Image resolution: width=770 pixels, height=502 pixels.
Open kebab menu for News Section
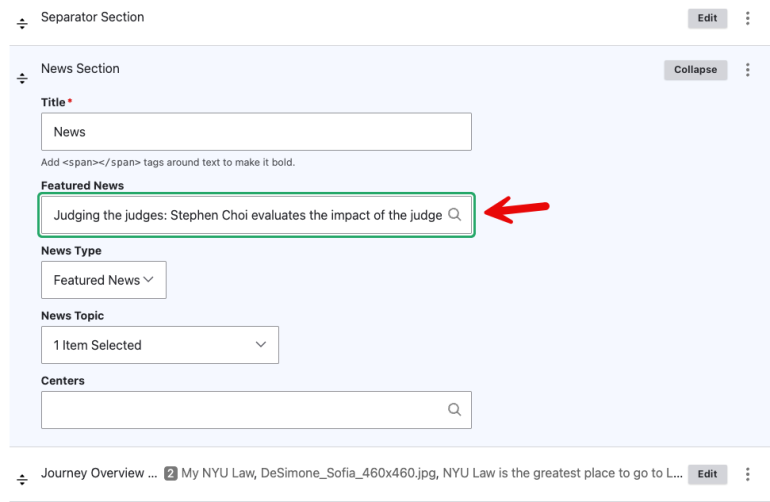pos(747,70)
